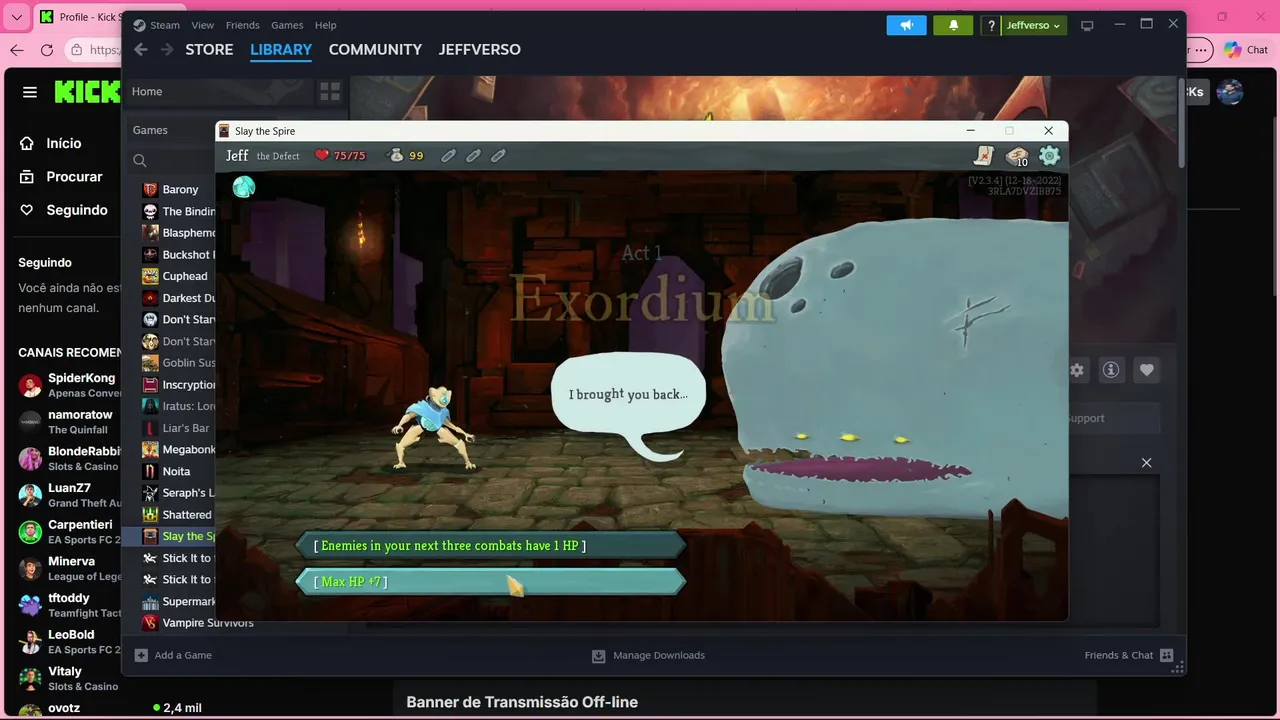
Task: Expand the browser tab list chevron
Action: click(17, 17)
